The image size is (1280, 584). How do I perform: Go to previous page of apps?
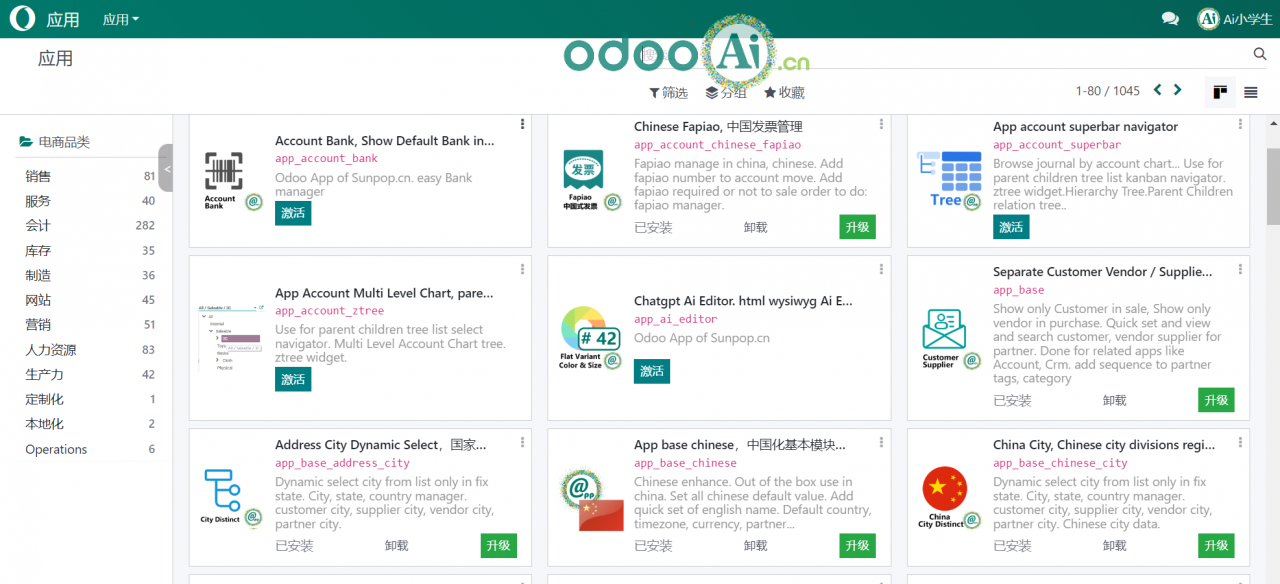pyautogui.click(x=1157, y=90)
